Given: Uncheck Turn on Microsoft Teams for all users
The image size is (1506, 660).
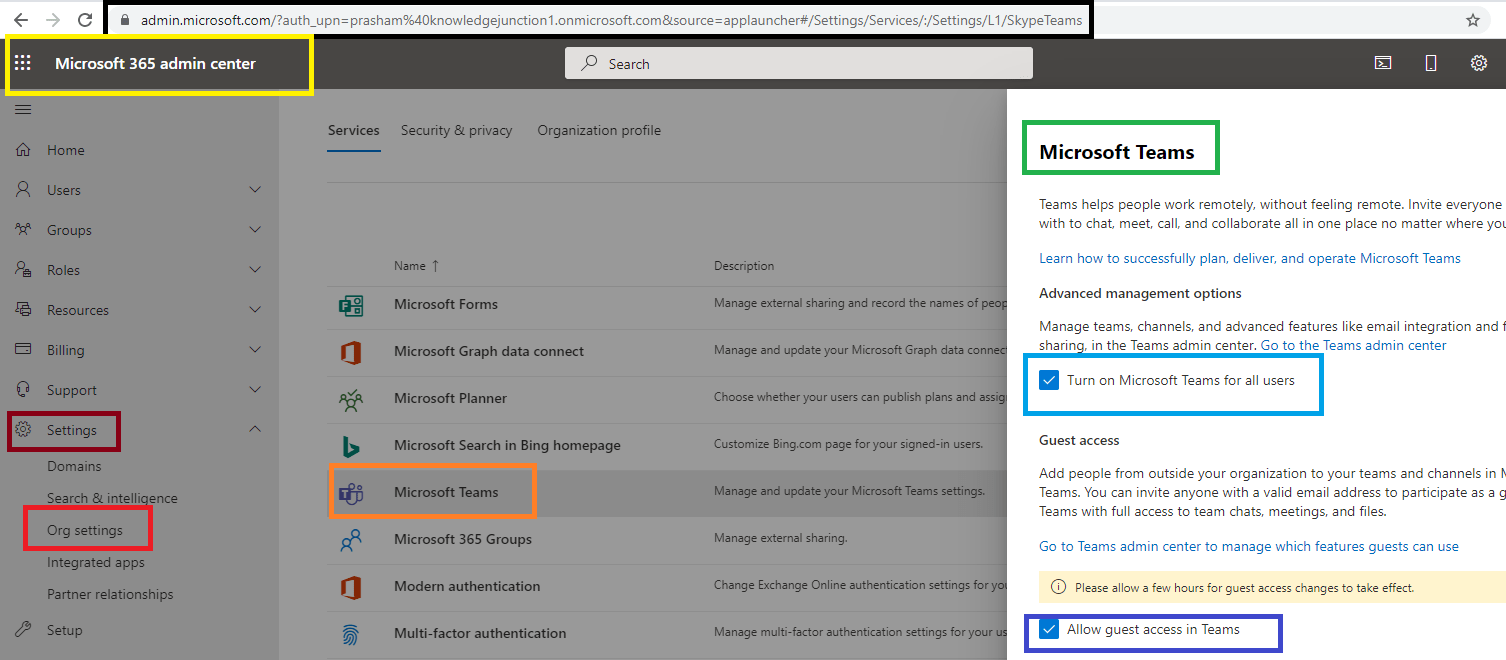Looking at the screenshot, I should 1049,380.
